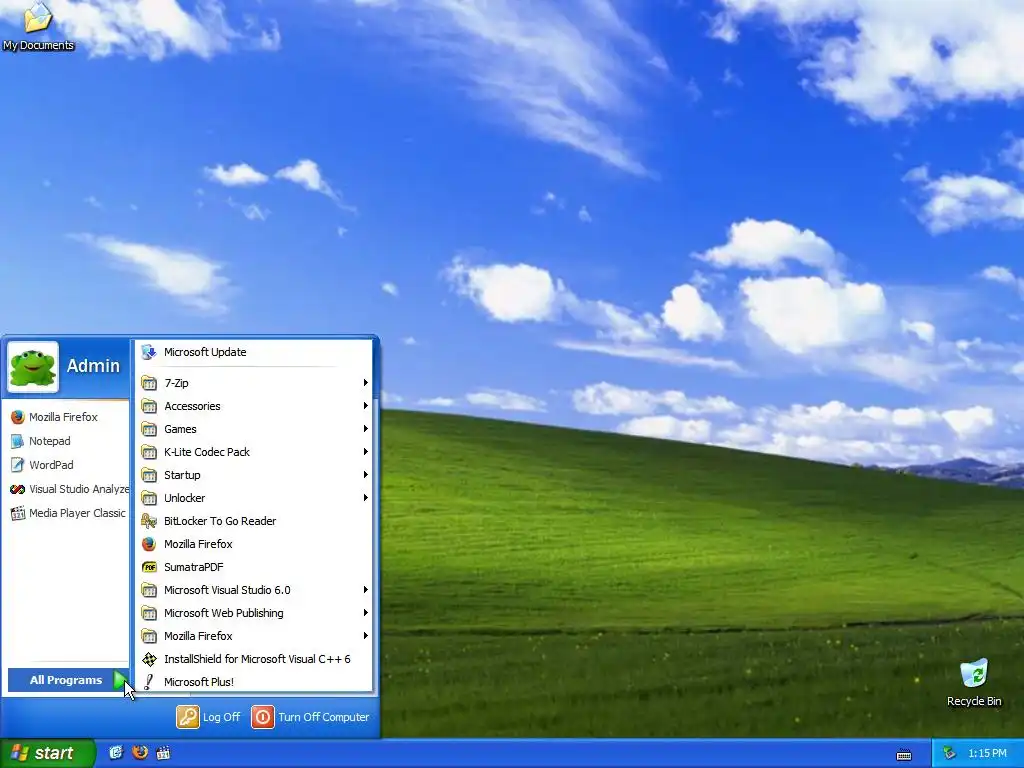Viewport: 1024px width, 768px height.
Task: Click the Startup folder icon
Action: 149,475
